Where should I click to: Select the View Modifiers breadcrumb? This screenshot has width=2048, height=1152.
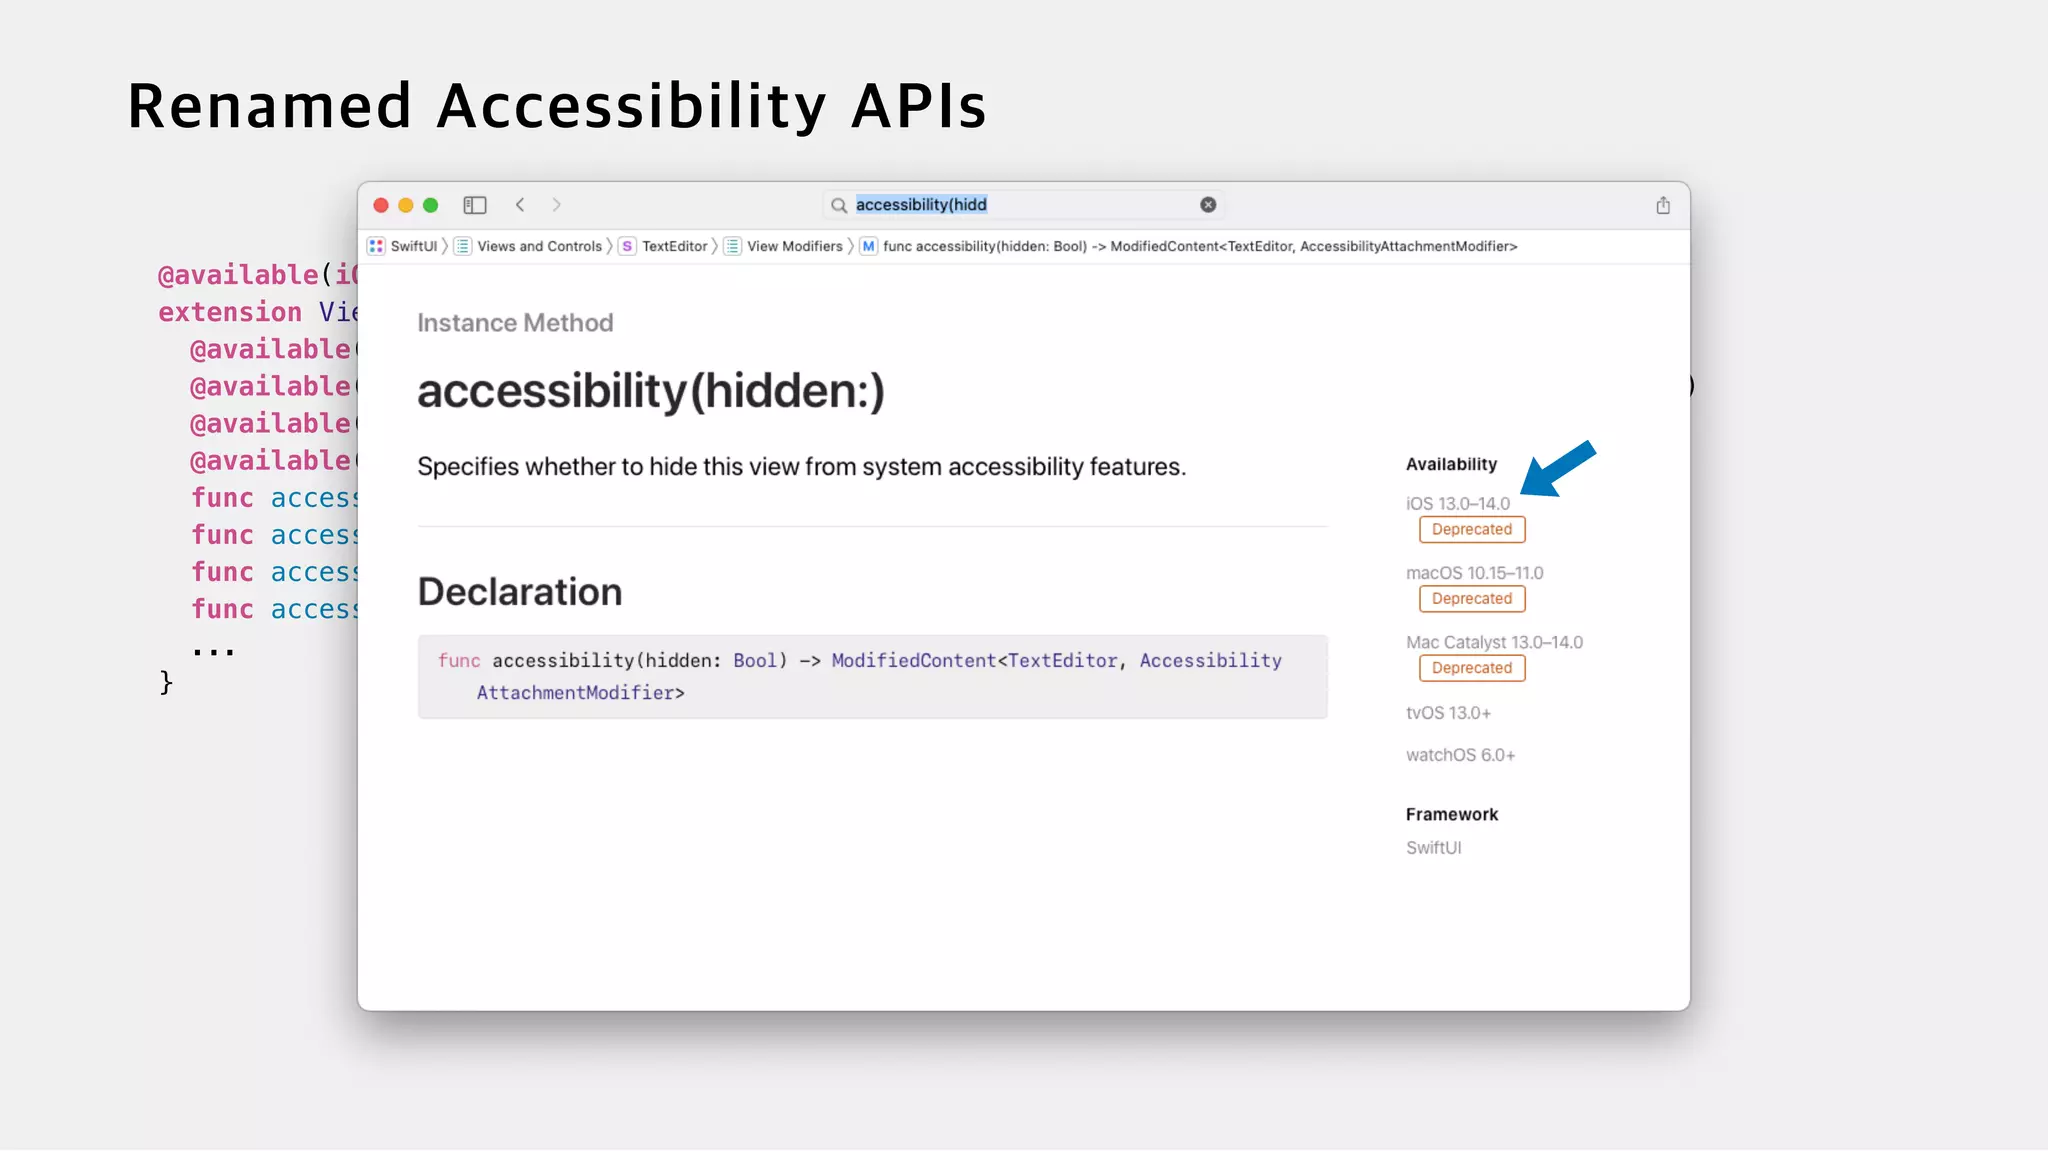(x=794, y=246)
